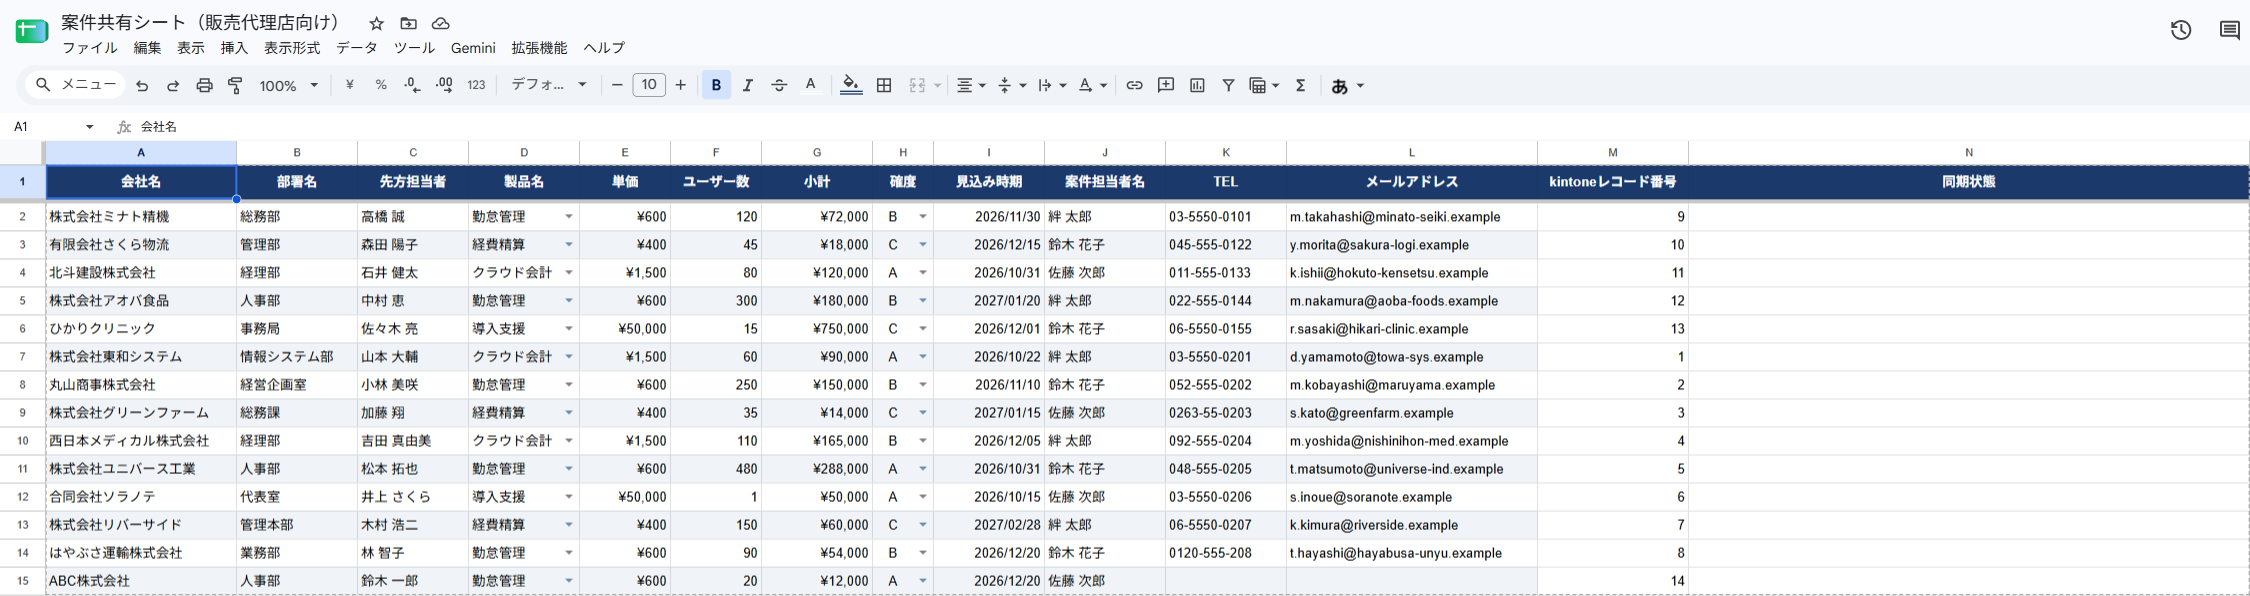Select column G header
The image size is (2250, 596).
point(817,153)
